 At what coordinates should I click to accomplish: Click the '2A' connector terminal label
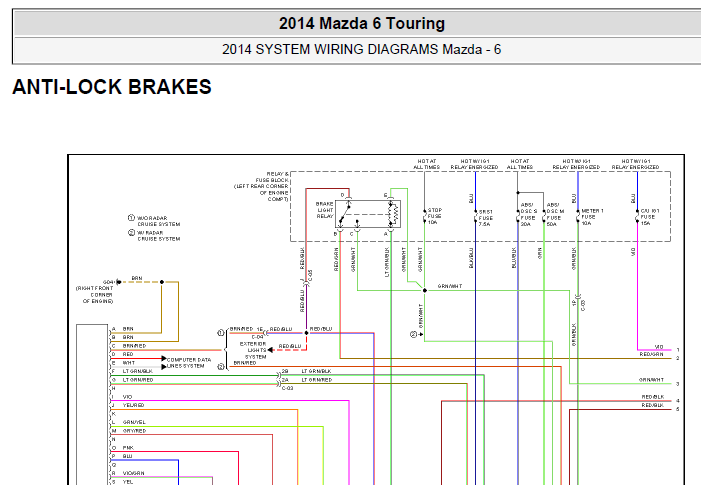pyautogui.click(x=285, y=380)
